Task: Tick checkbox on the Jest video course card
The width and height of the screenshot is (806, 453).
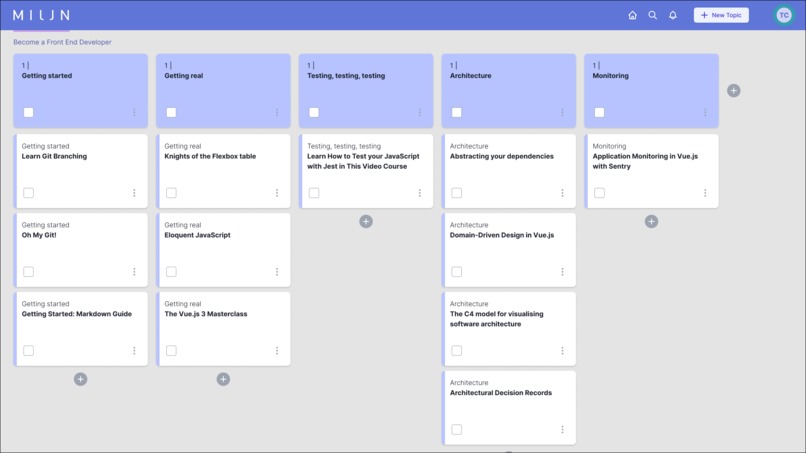Action: pyautogui.click(x=314, y=193)
